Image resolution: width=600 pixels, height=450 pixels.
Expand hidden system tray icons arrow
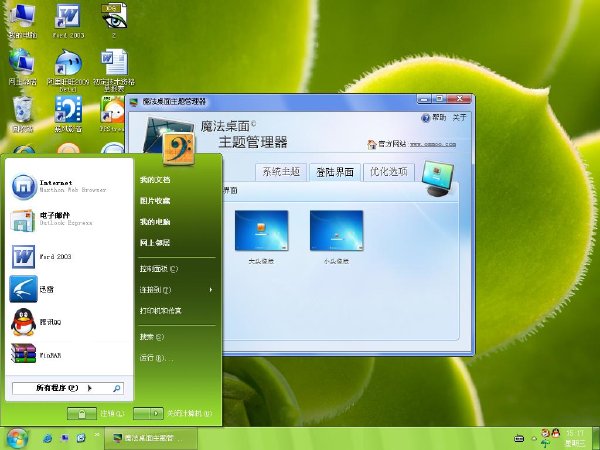(x=534, y=439)
